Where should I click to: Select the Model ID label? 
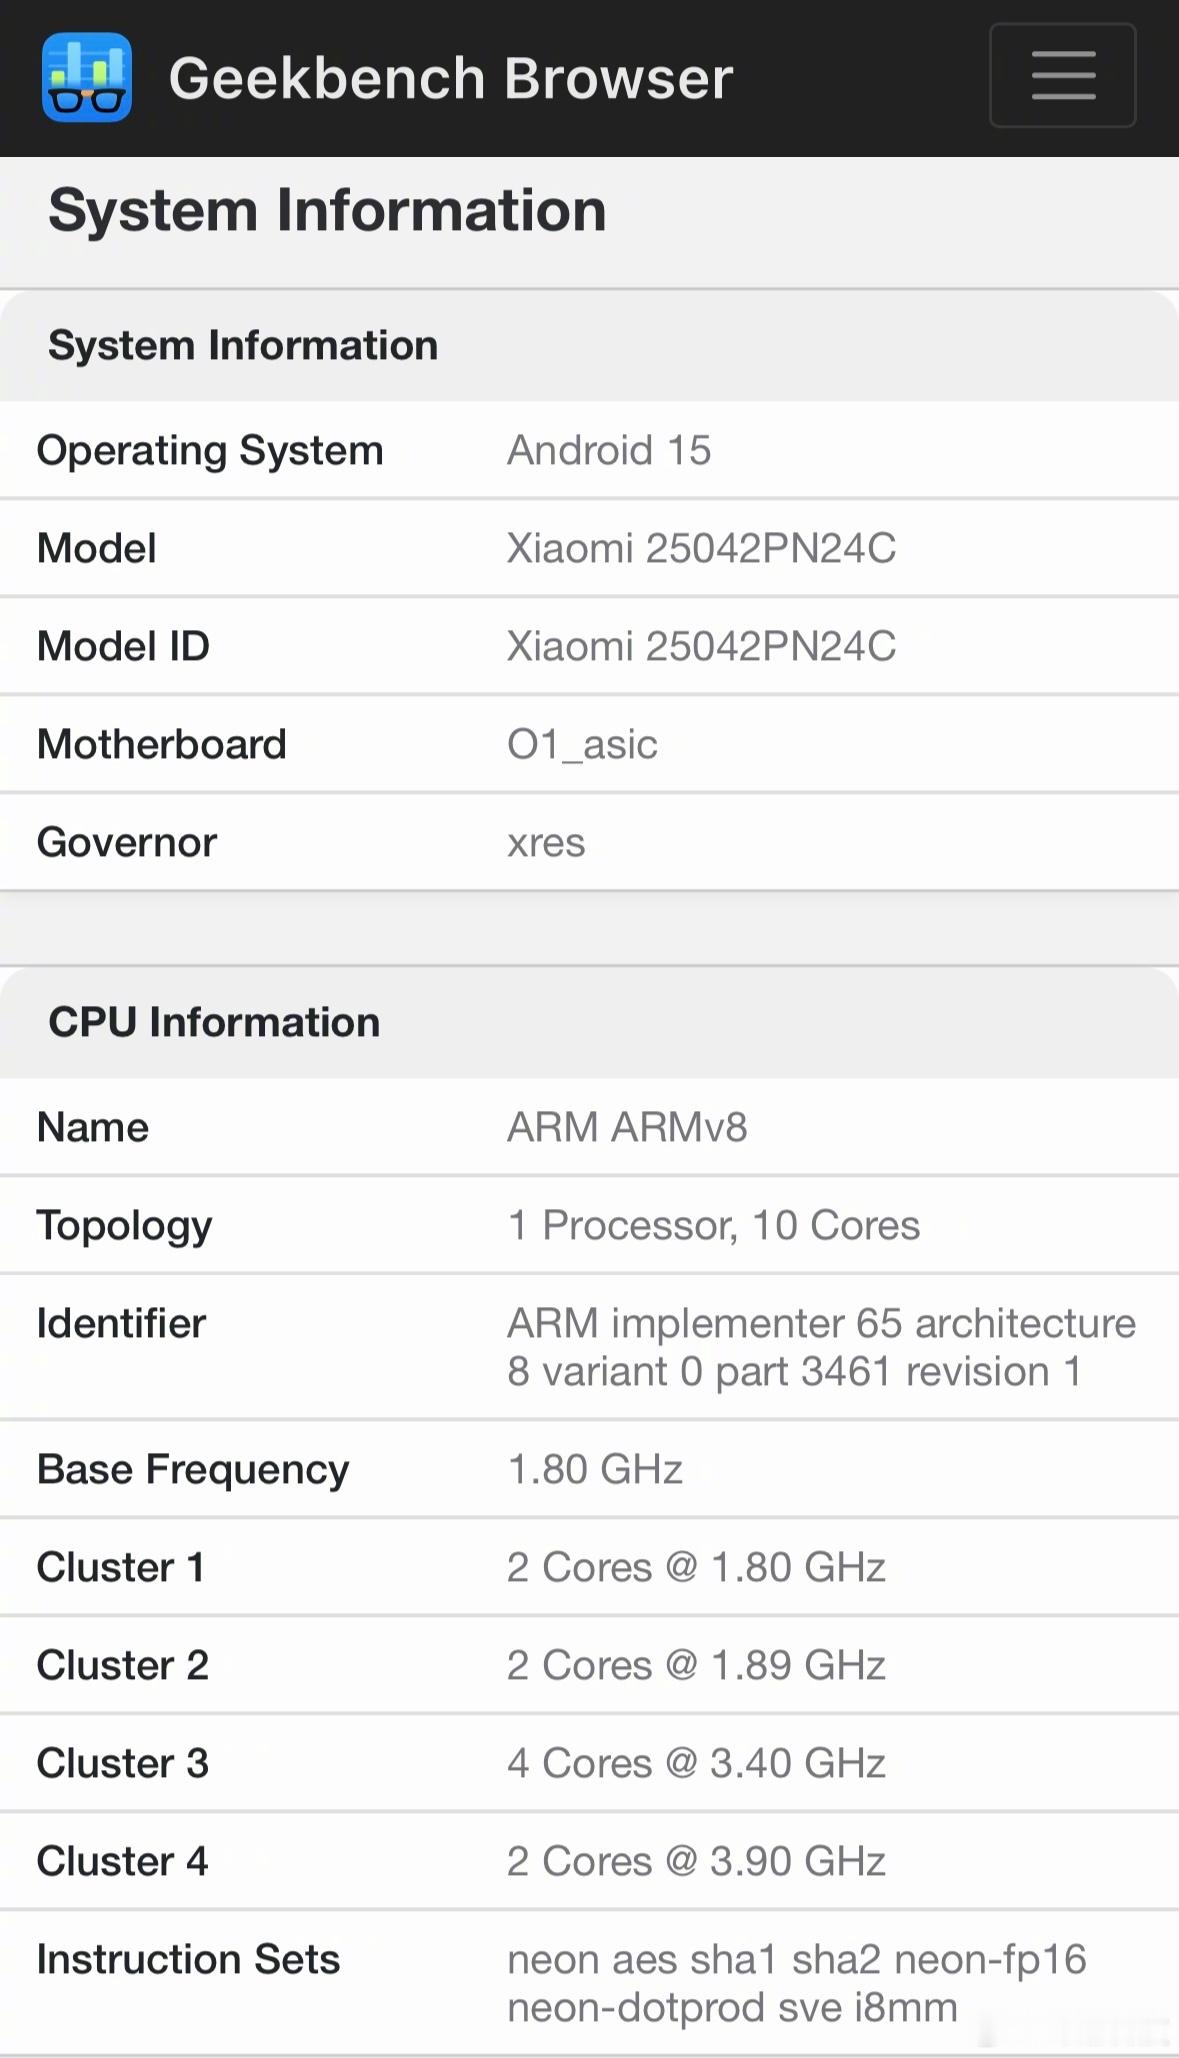[x=123, y=646]
